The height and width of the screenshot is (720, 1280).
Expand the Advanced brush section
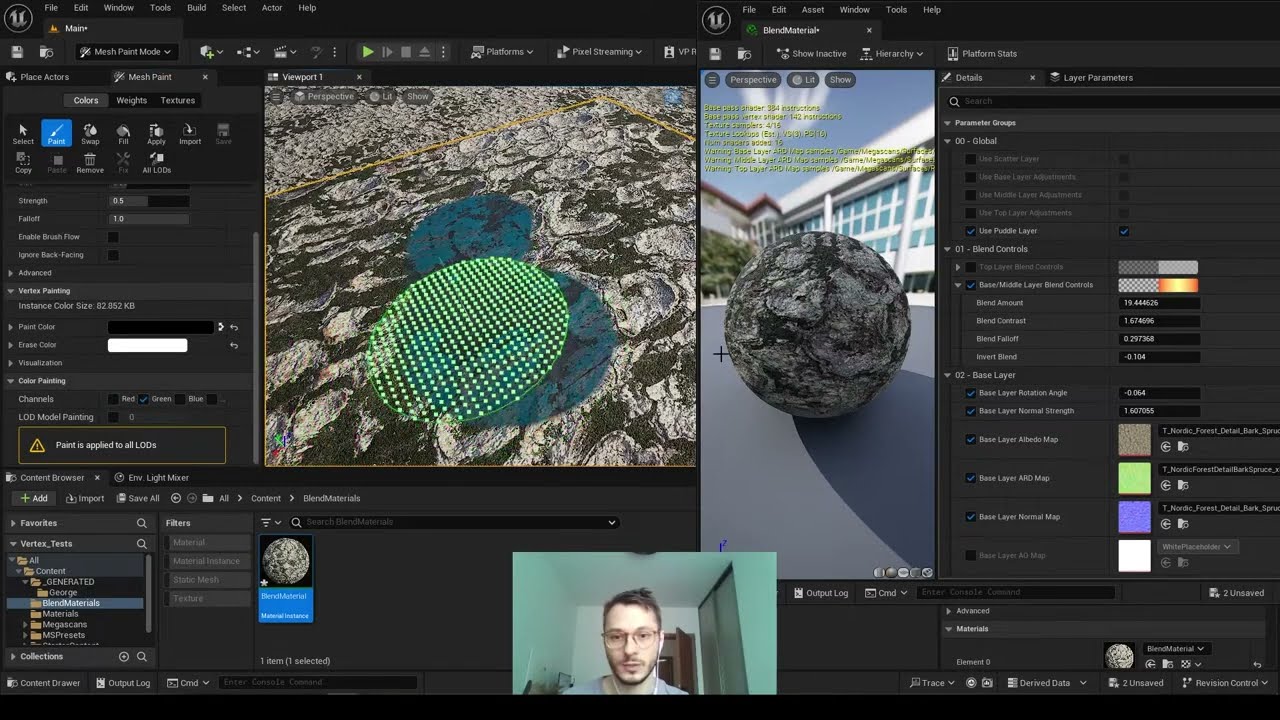coord(11,273)
